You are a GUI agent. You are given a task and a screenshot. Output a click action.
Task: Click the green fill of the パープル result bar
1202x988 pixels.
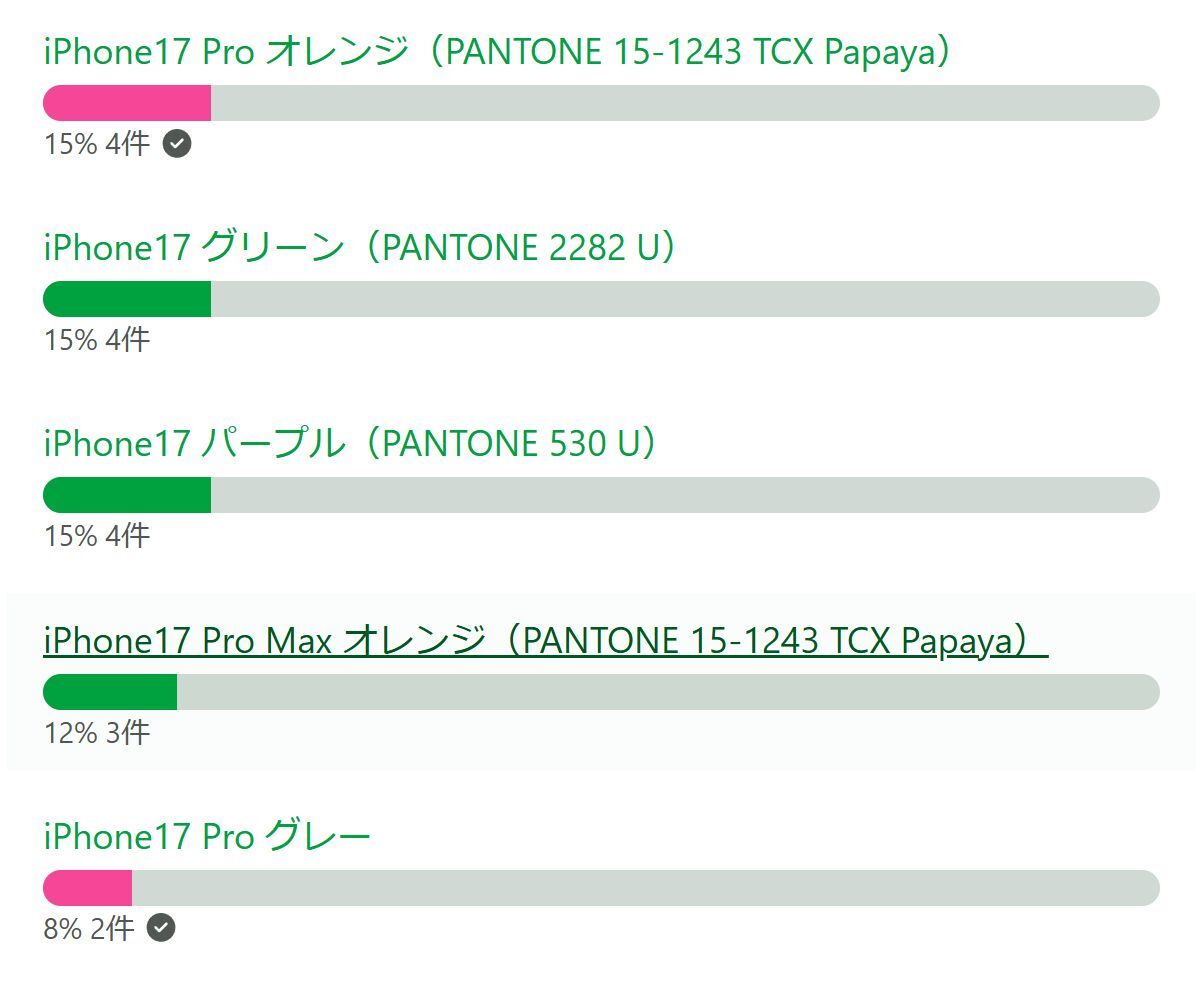click(x=127, y=495)
